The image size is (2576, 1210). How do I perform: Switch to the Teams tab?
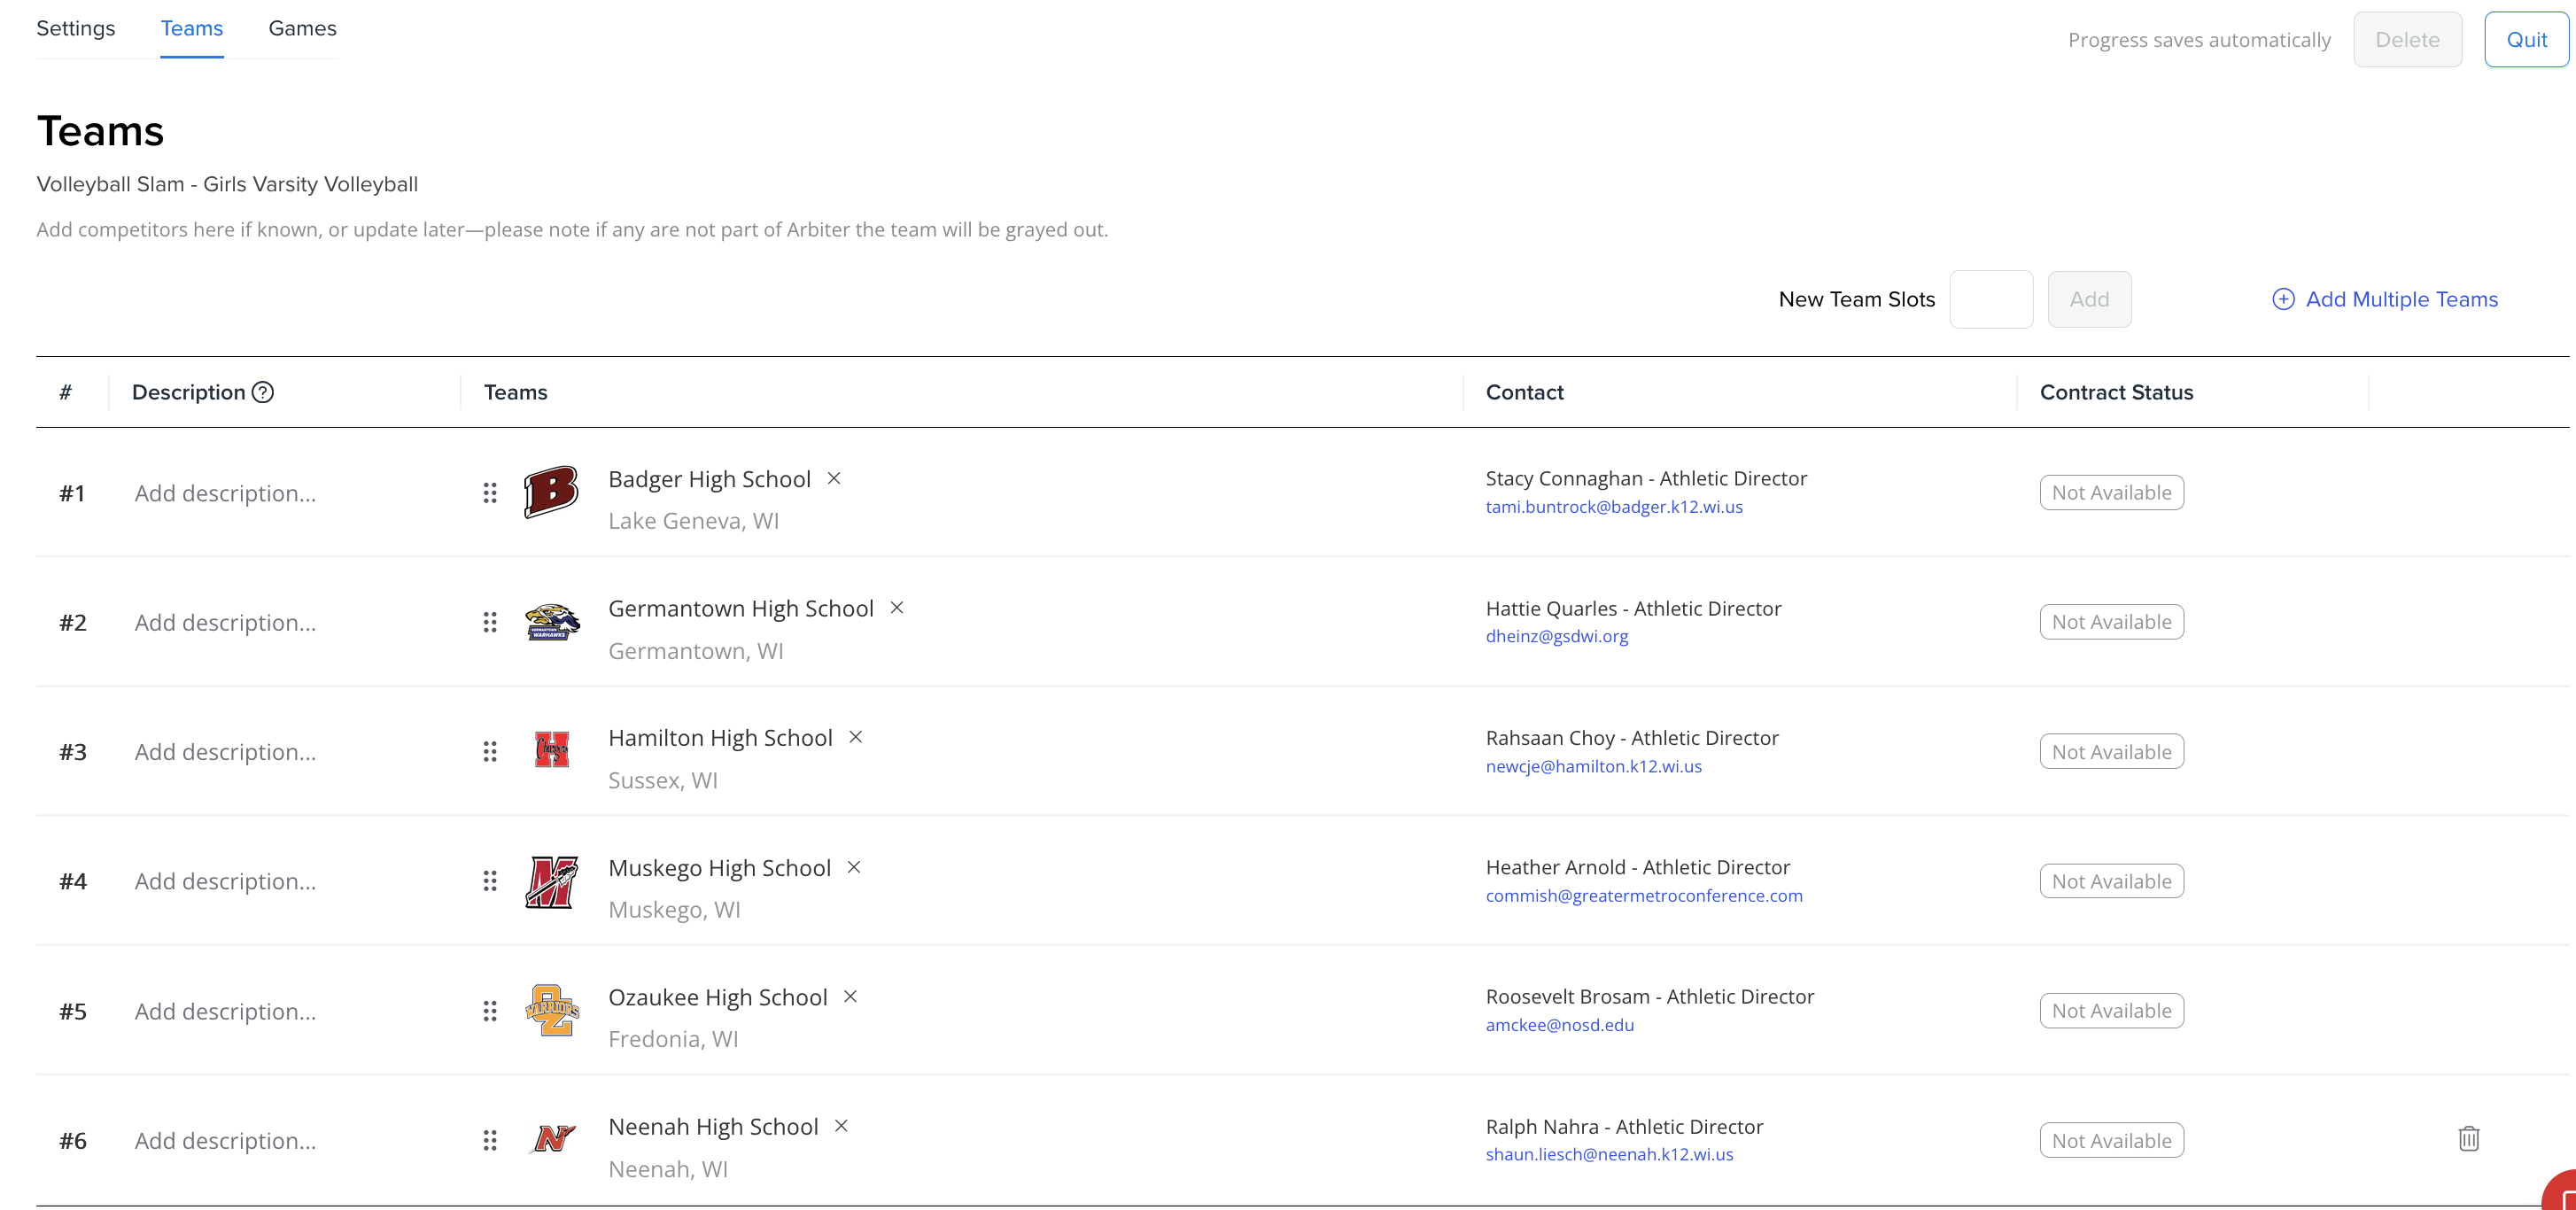192,28
